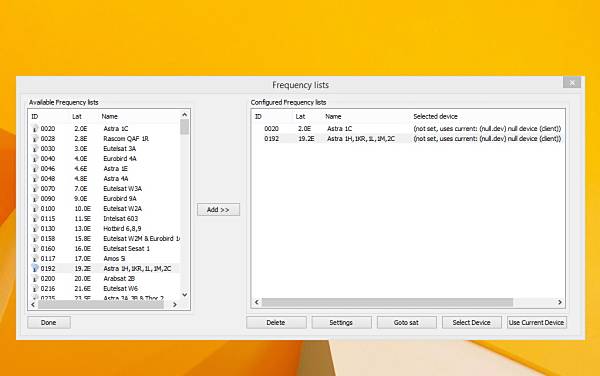Image resolution: width=600 pixels, height=376 pixels.
Task: Click satellite icon beside Rascom QAF 1R
Action: click(x=35, y=138)
